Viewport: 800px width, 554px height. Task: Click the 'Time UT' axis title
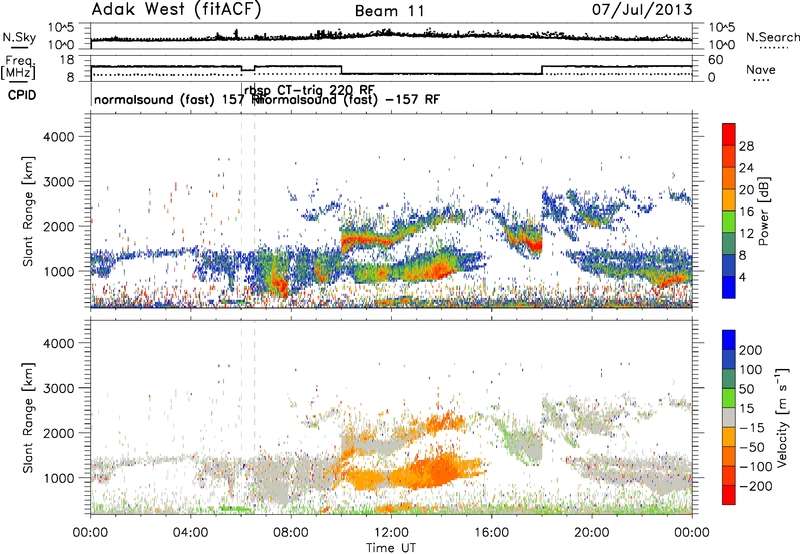[x=391, y=548]
